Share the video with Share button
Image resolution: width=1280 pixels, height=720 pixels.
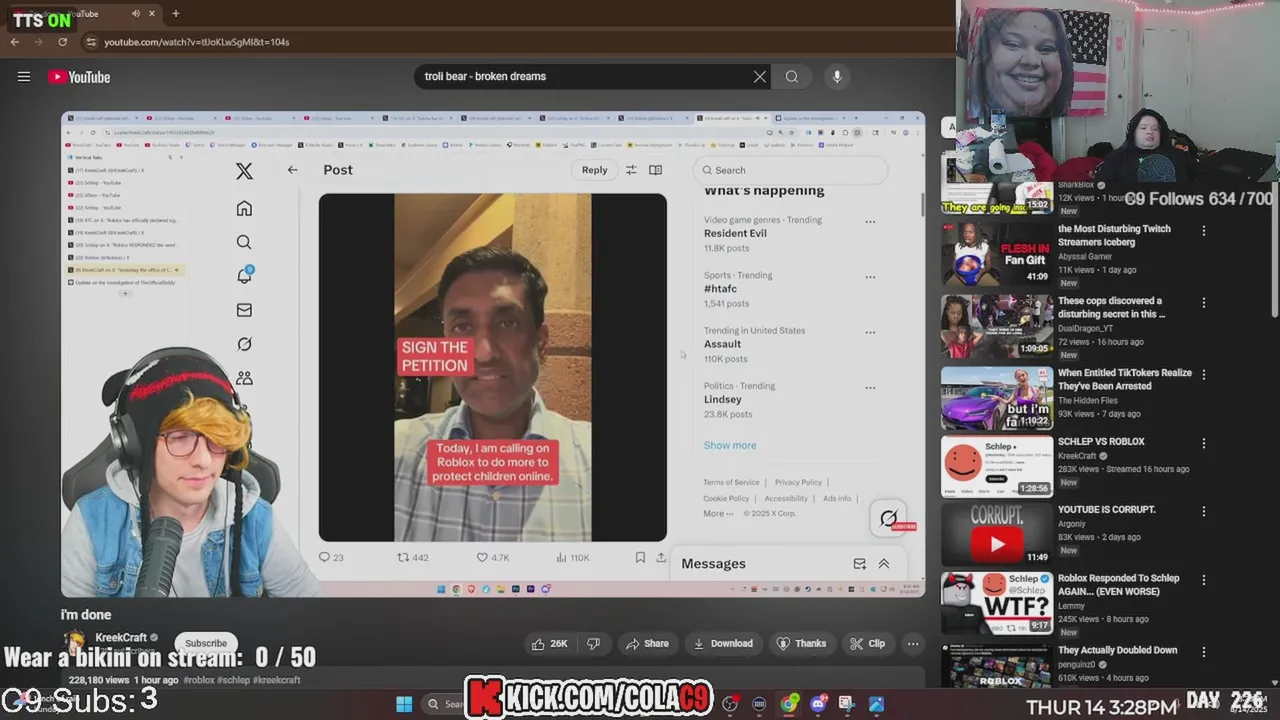coord(647,643)
